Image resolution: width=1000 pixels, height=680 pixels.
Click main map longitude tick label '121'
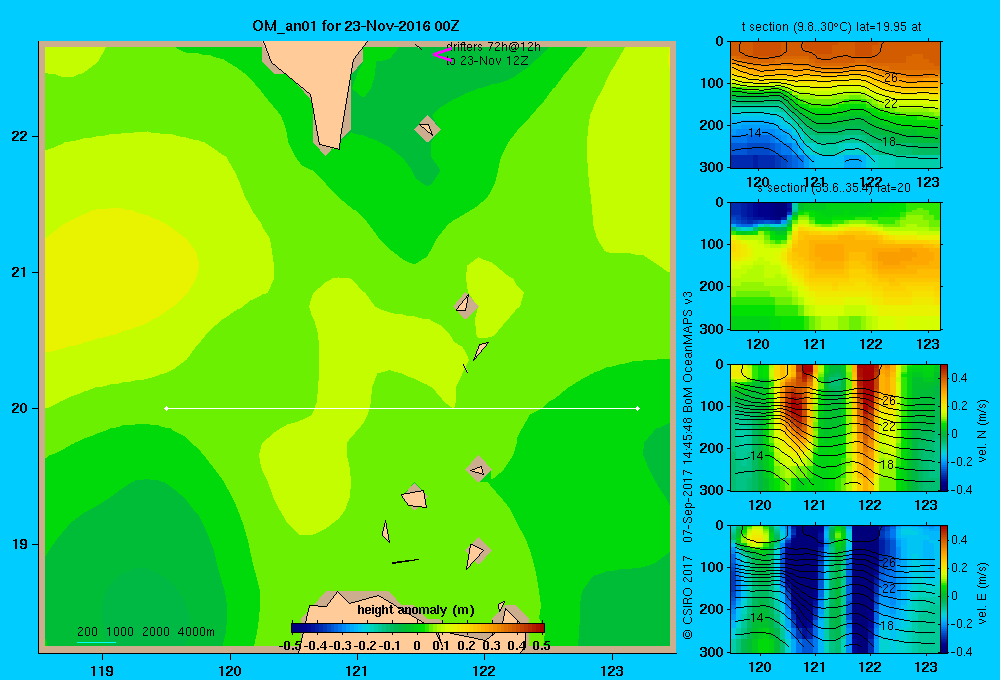coord(357,670)
